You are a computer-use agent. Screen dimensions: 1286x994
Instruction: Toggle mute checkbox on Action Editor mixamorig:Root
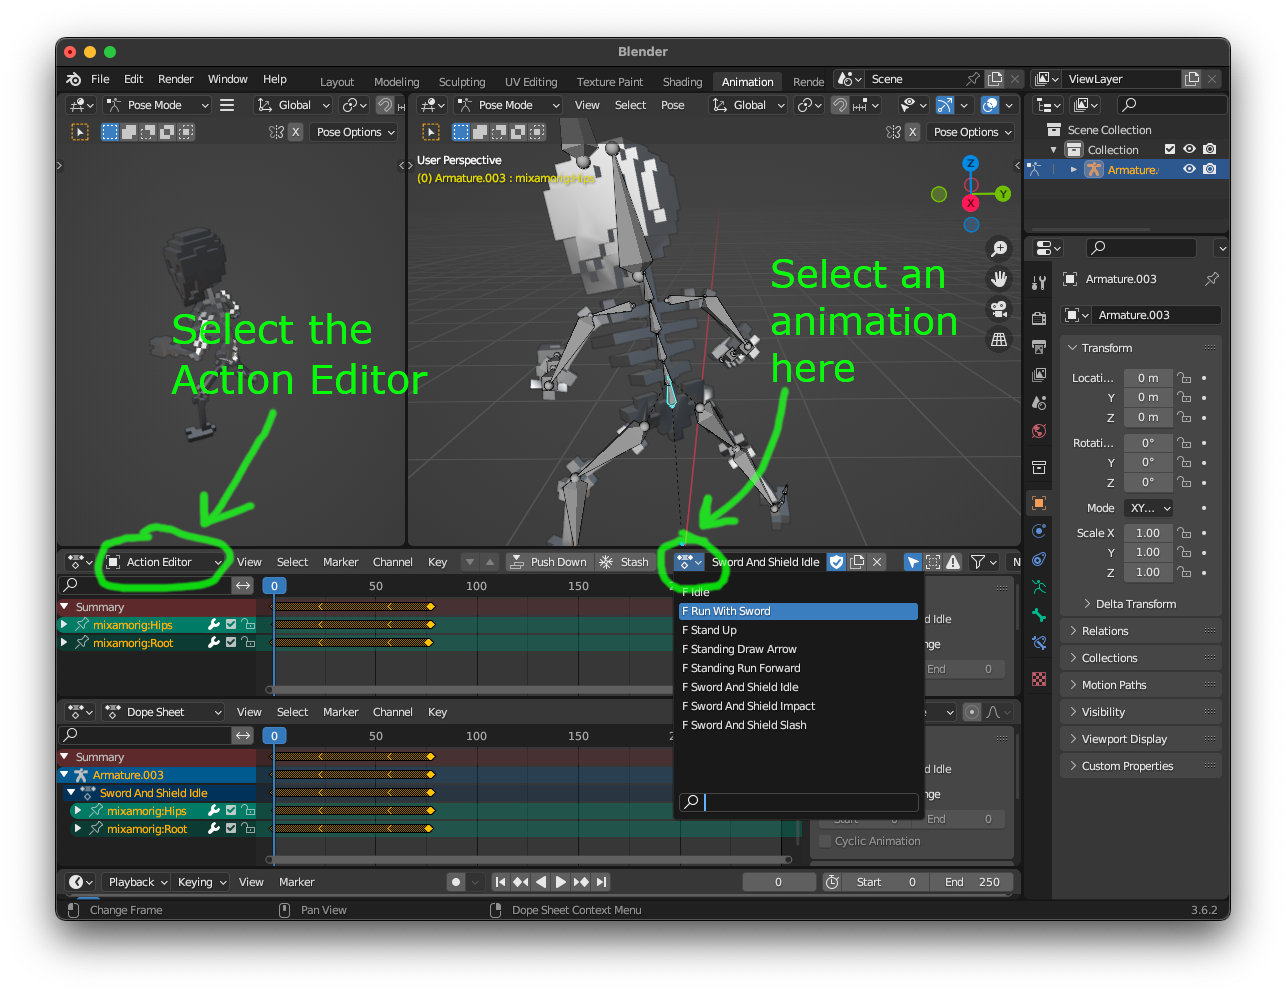(x=231, y=643)
